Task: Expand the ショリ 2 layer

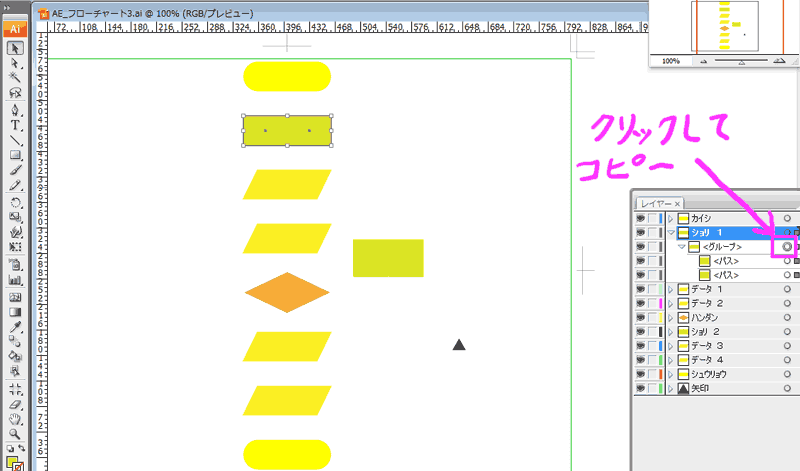Action: (671, 332)
